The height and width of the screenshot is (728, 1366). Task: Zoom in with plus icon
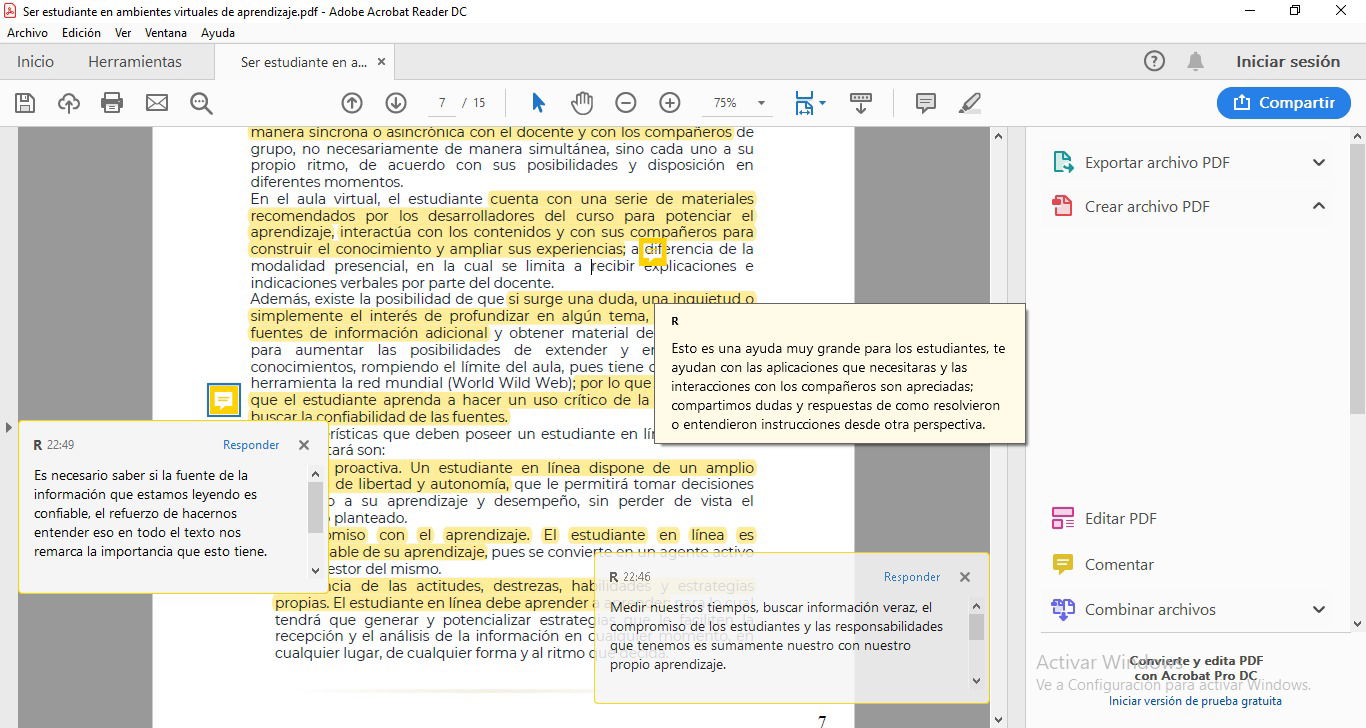pos(670,103)
